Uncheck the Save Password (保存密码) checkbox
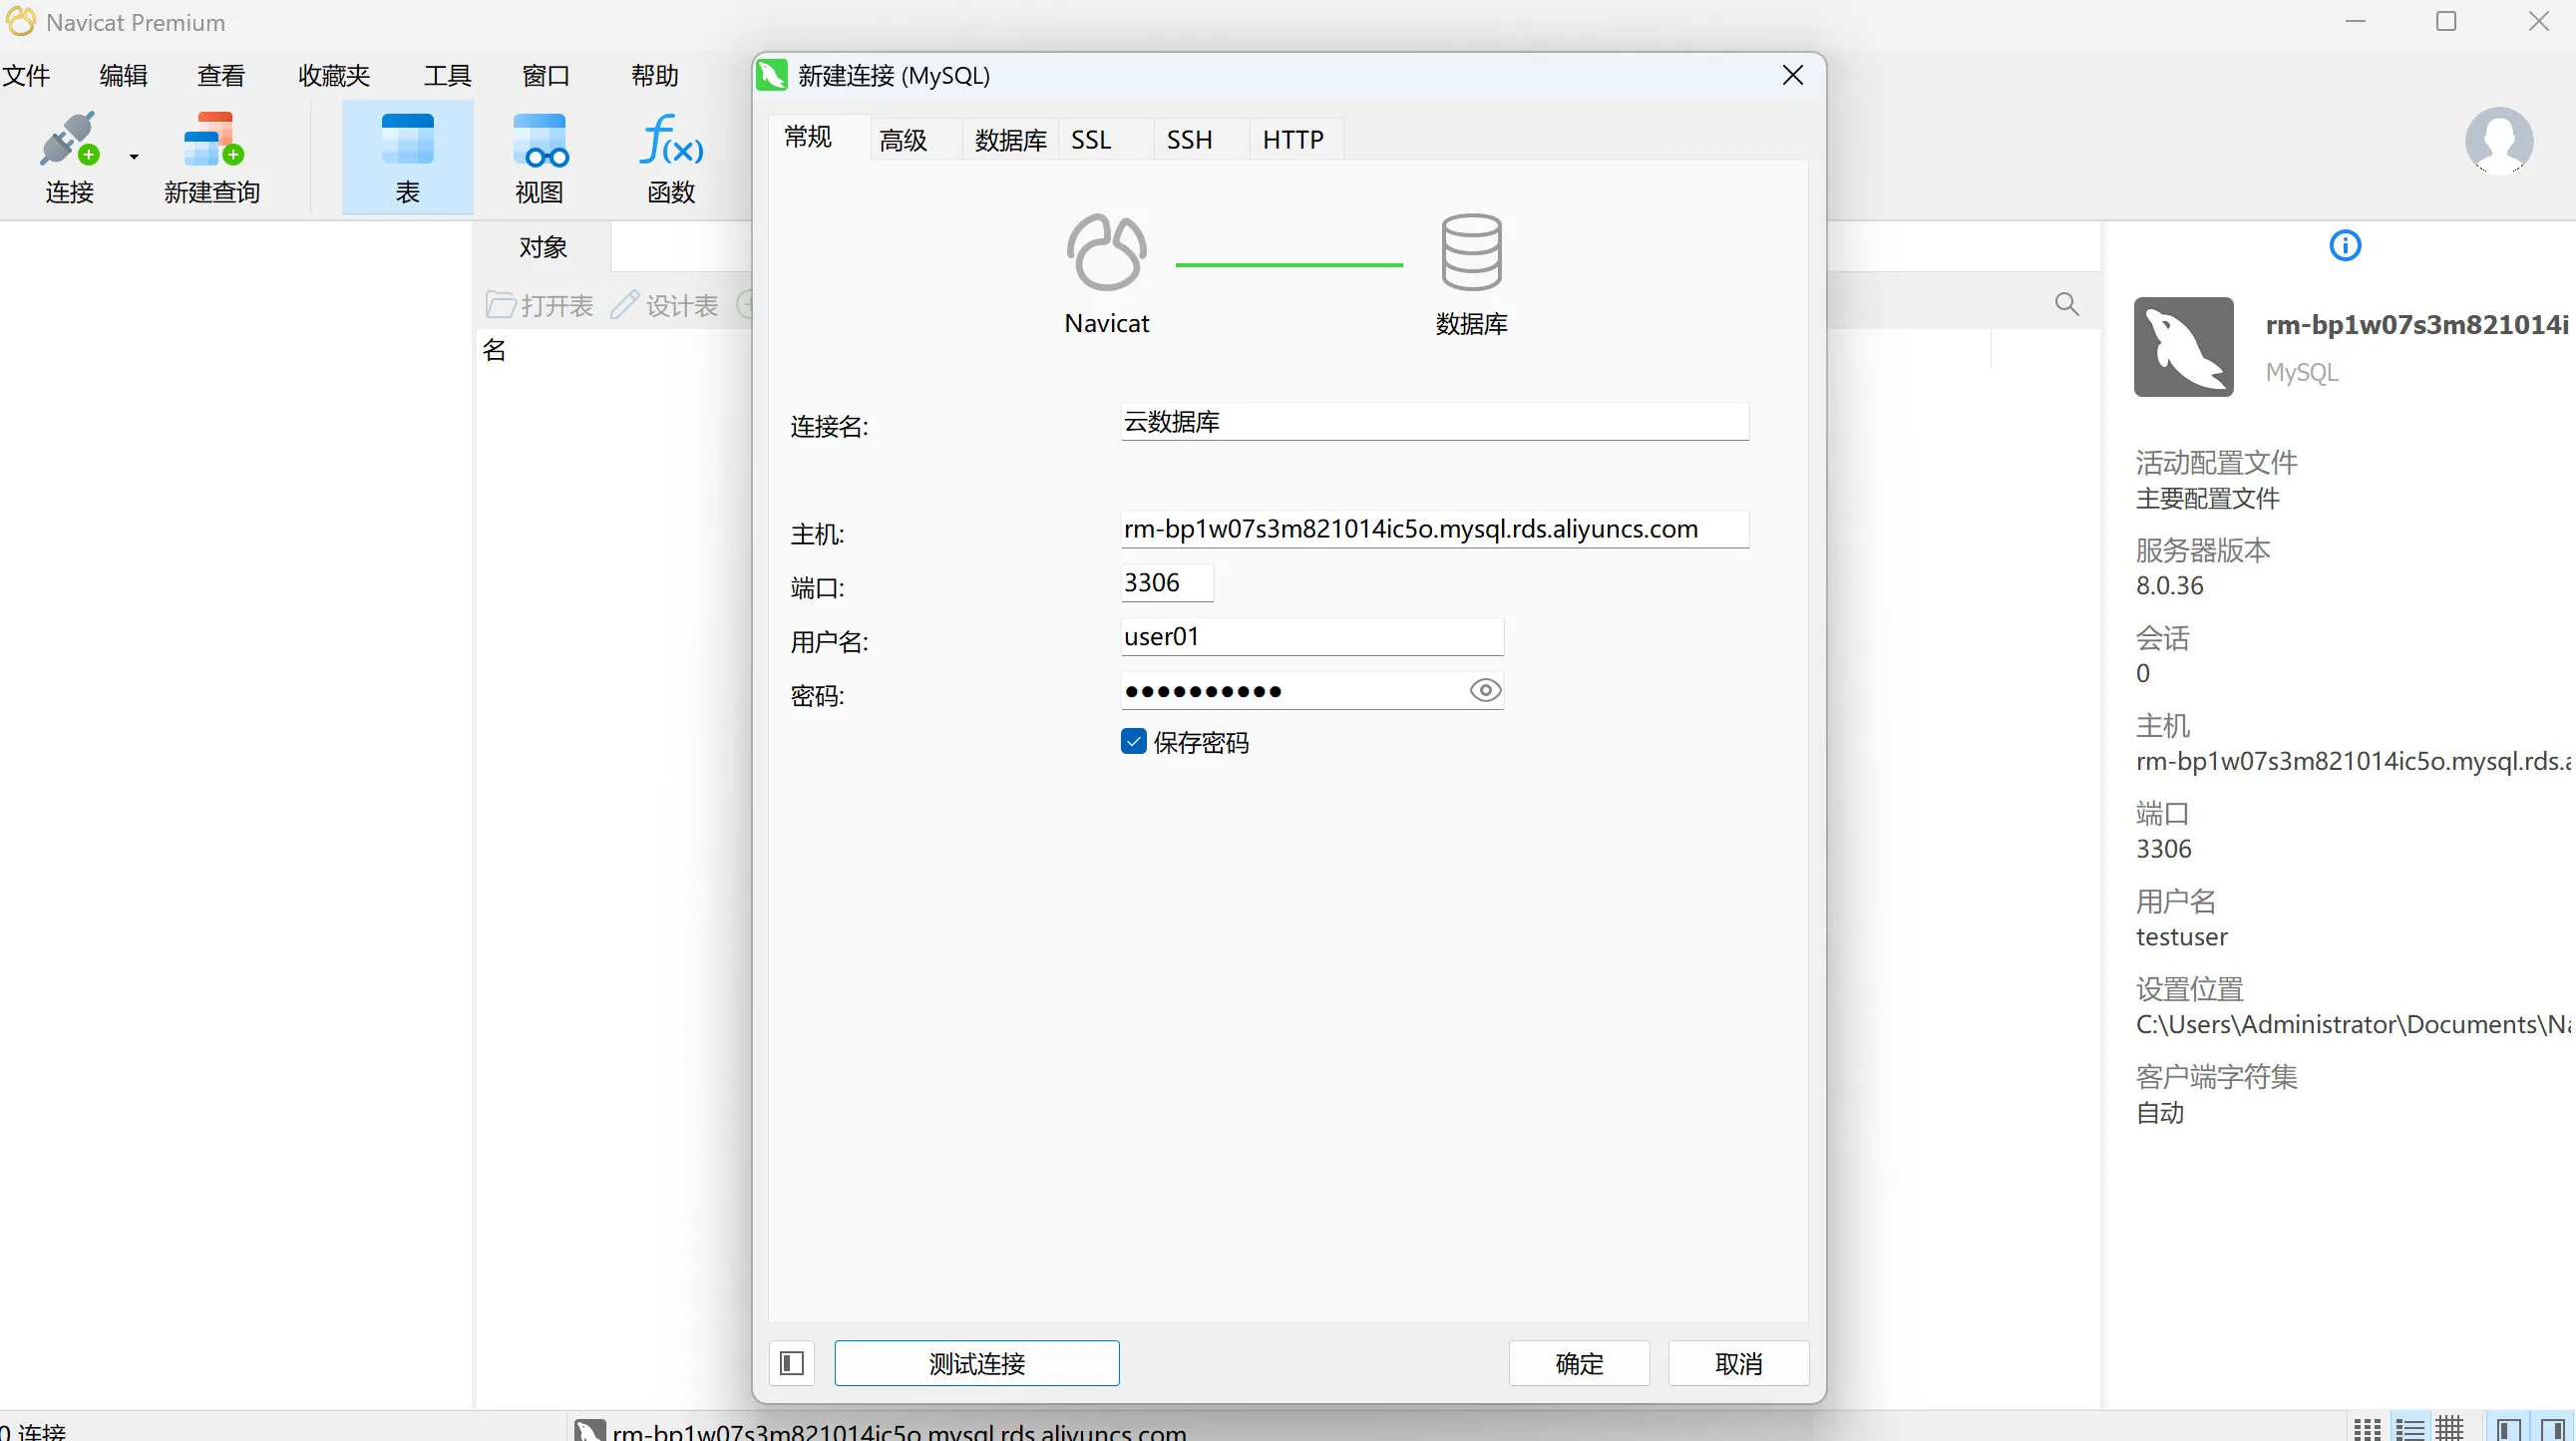Screen dimensions: 2576x1441 coord(1133,741)
